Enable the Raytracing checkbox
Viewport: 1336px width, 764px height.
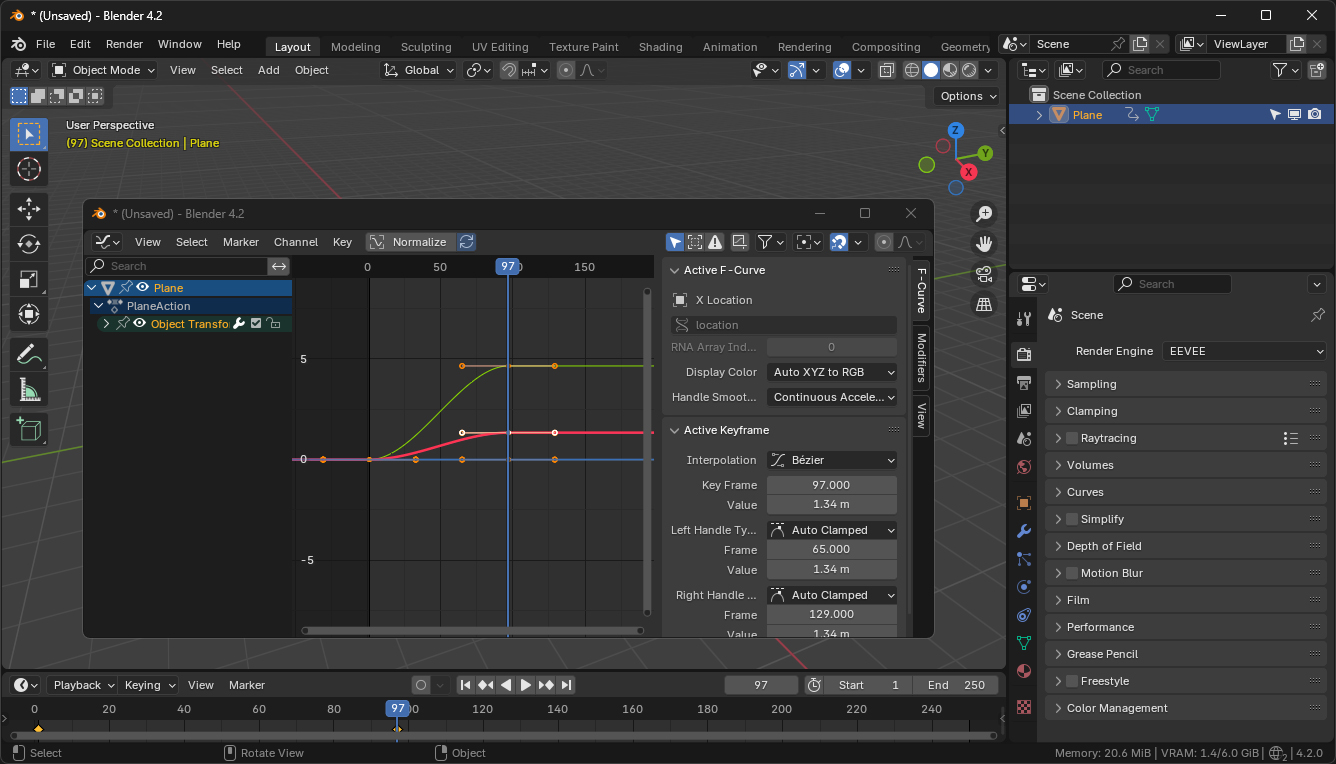1072,438
